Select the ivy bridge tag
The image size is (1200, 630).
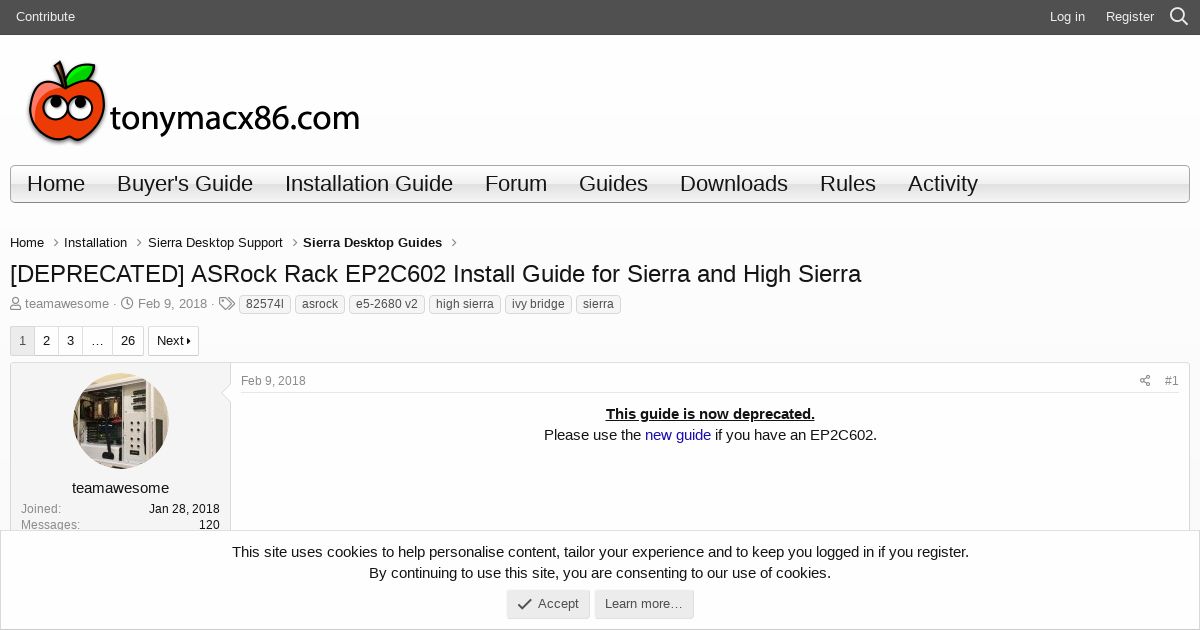(x=538, y=304)
